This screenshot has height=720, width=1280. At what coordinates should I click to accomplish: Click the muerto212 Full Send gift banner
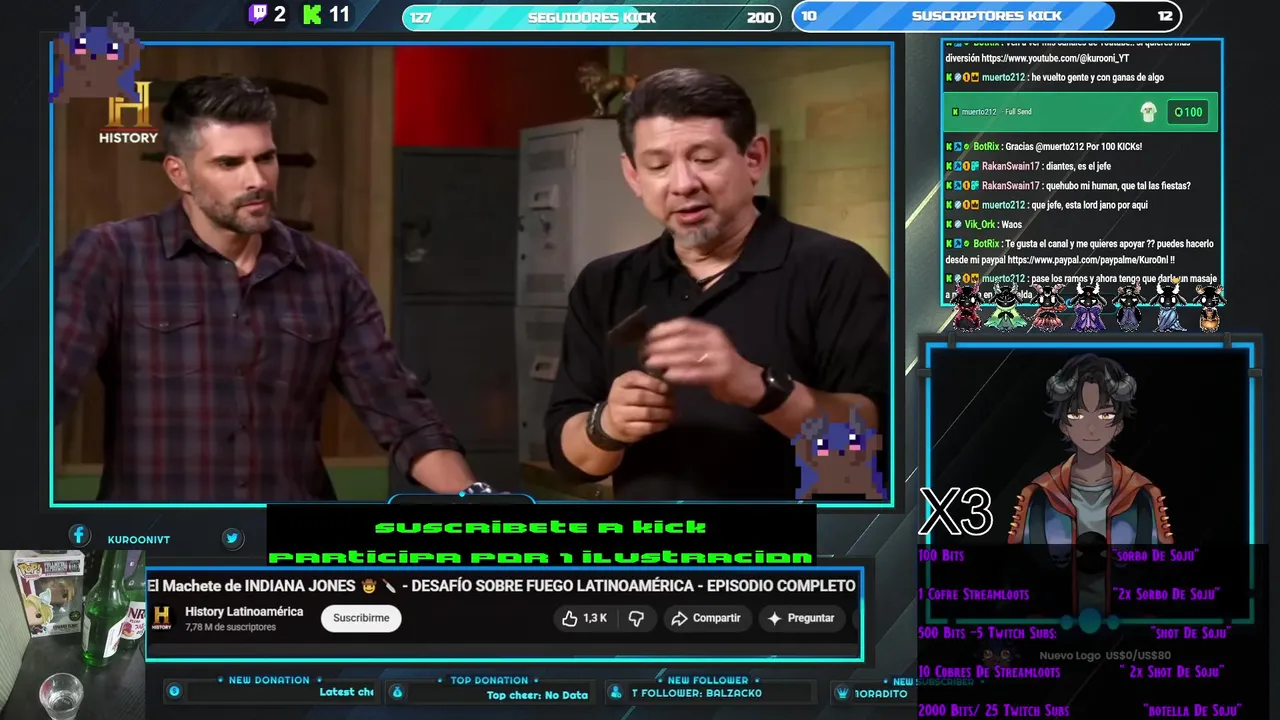[x=1081, y=112]
